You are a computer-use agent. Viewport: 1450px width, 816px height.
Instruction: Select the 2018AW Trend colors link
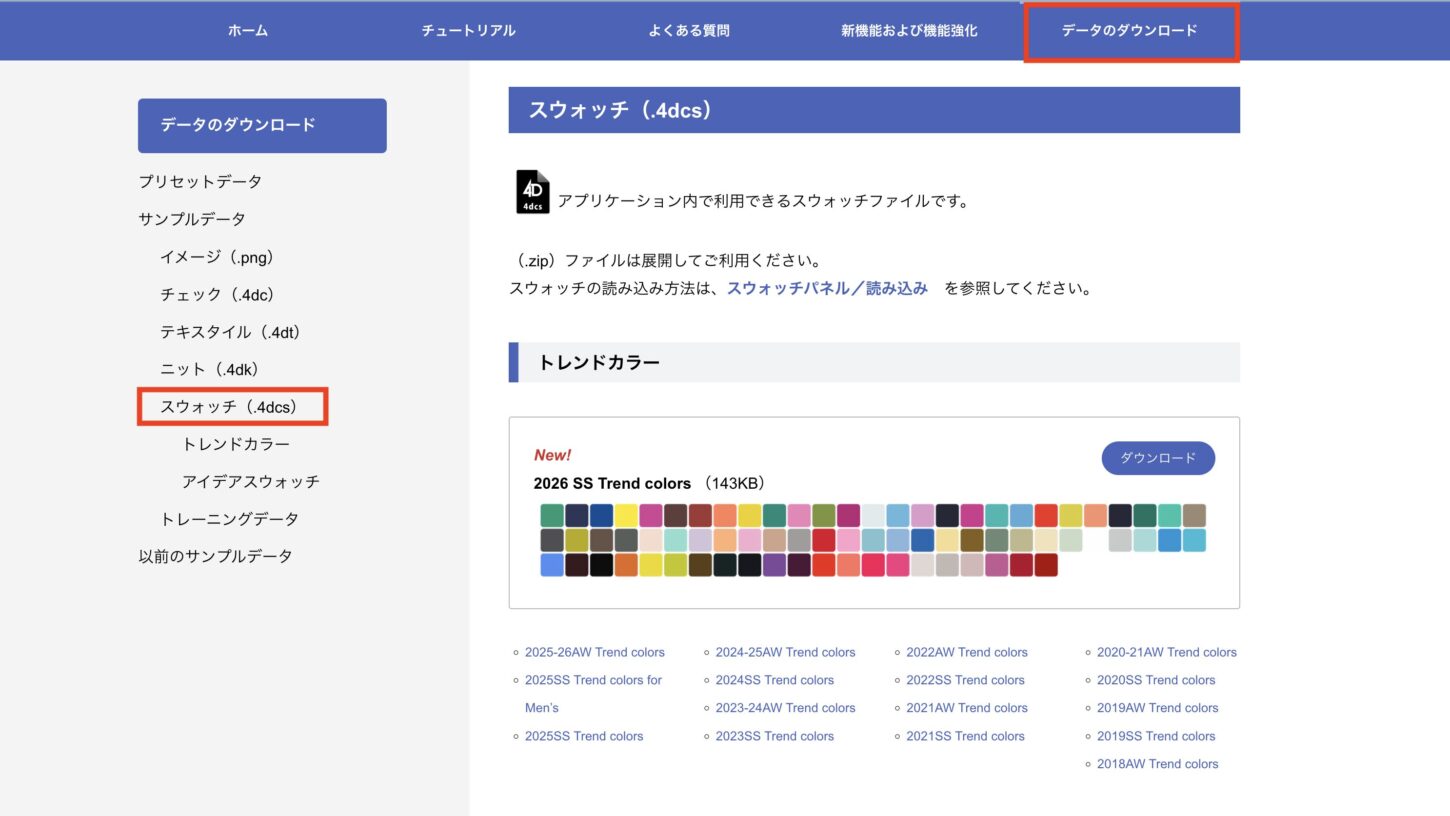point(1157,764)
